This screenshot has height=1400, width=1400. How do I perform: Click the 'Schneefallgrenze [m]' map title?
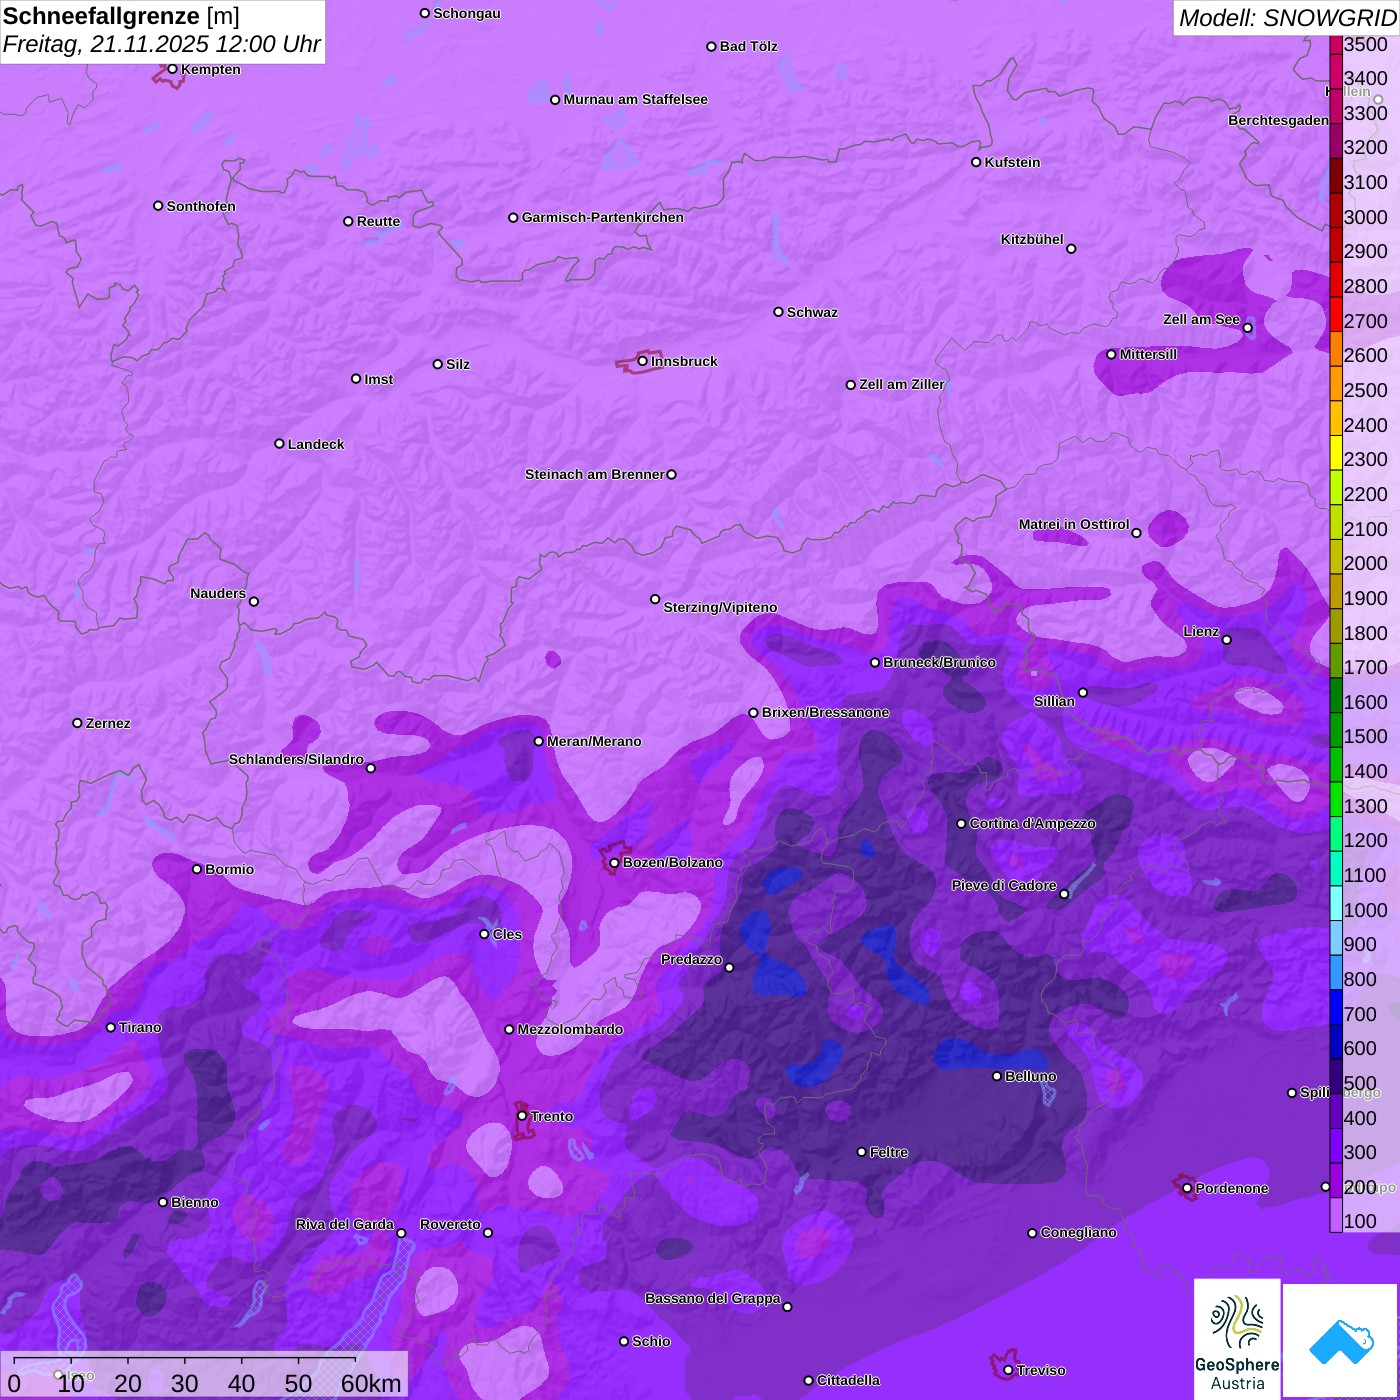121,16
